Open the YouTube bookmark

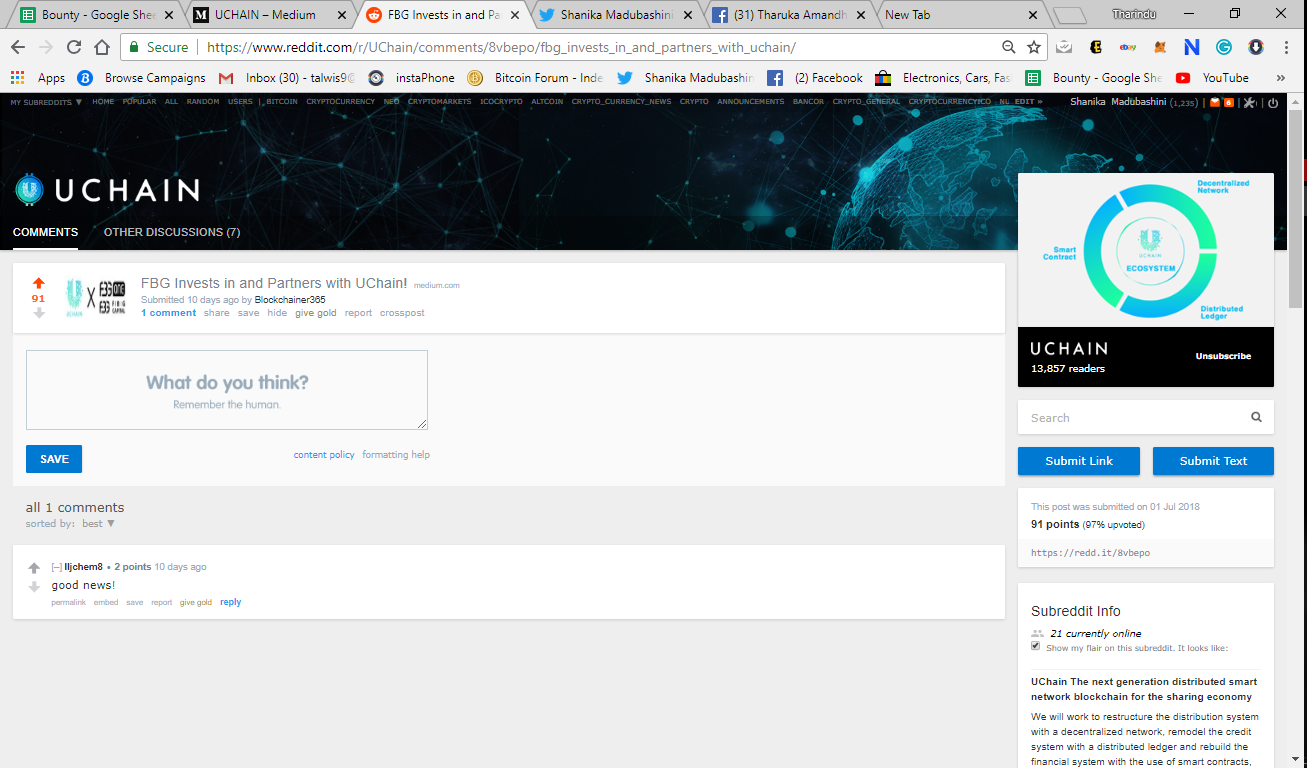(1212, 78)
